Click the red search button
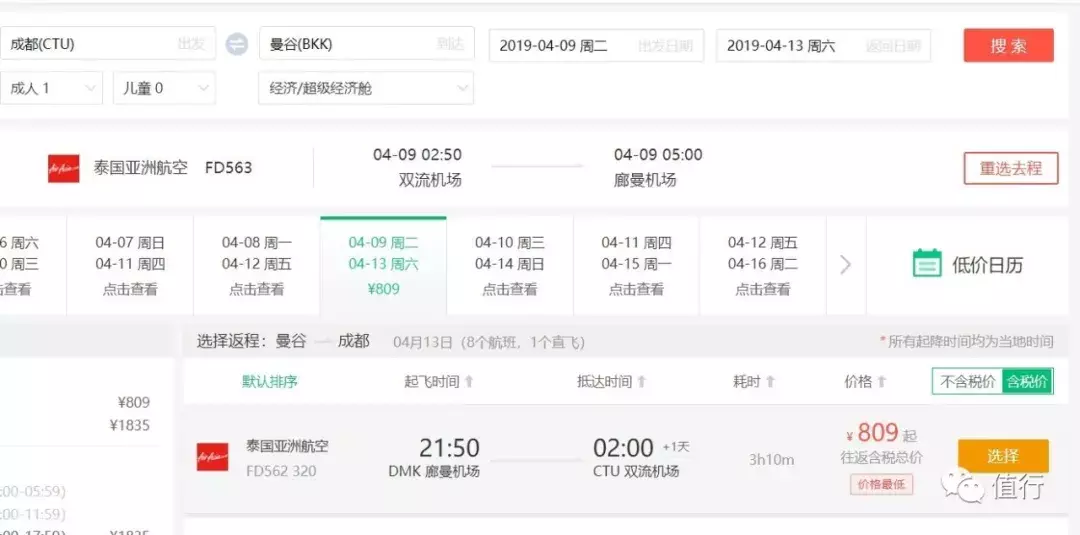1080x535 pixels. (1008, 45)
